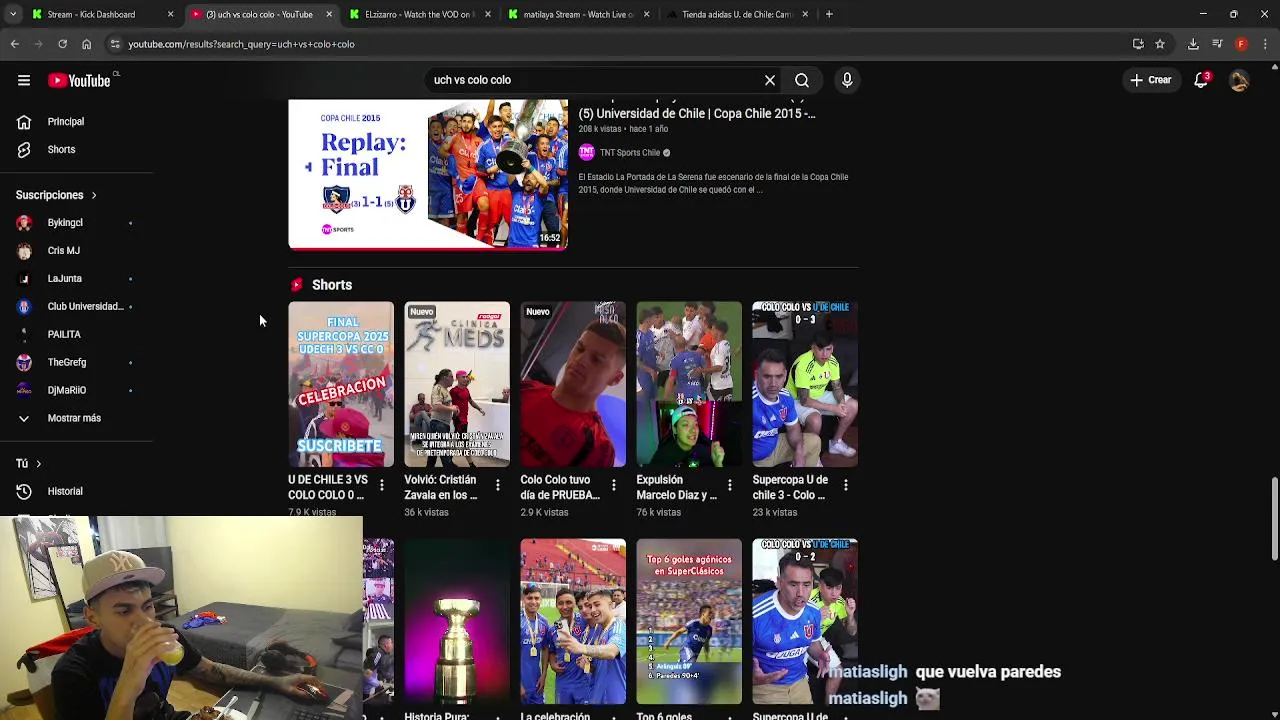Open the install app icon in address bar
Image resolution: width=1280 pixels, height=720 pixels.
click(x=1138, y=44)
